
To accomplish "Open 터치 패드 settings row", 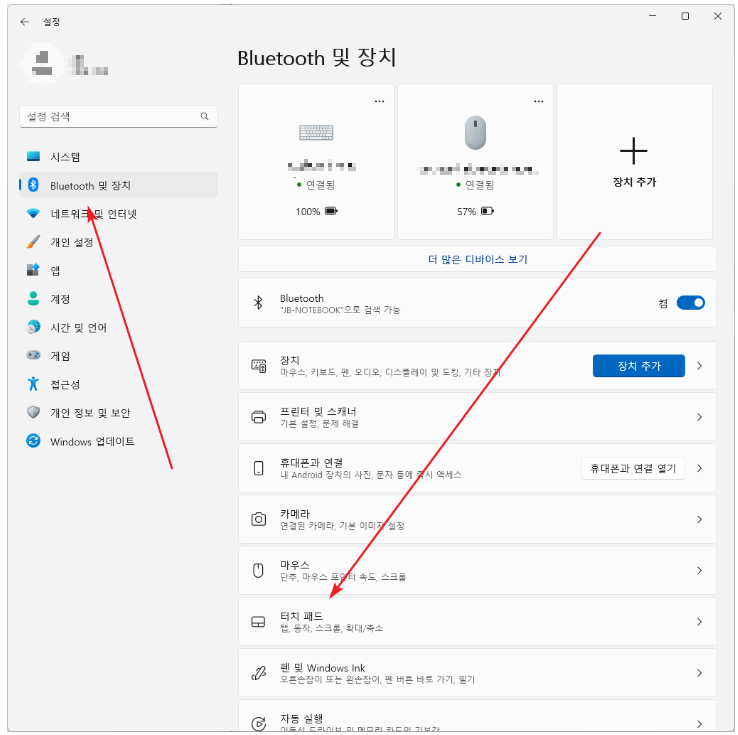I will (x=477, y=622).
